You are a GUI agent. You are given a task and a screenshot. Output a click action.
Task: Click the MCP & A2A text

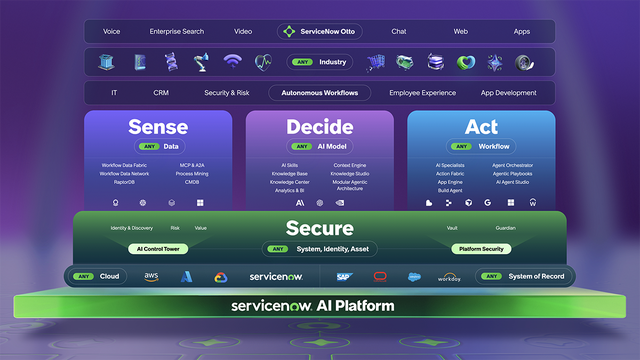point(192,165)
